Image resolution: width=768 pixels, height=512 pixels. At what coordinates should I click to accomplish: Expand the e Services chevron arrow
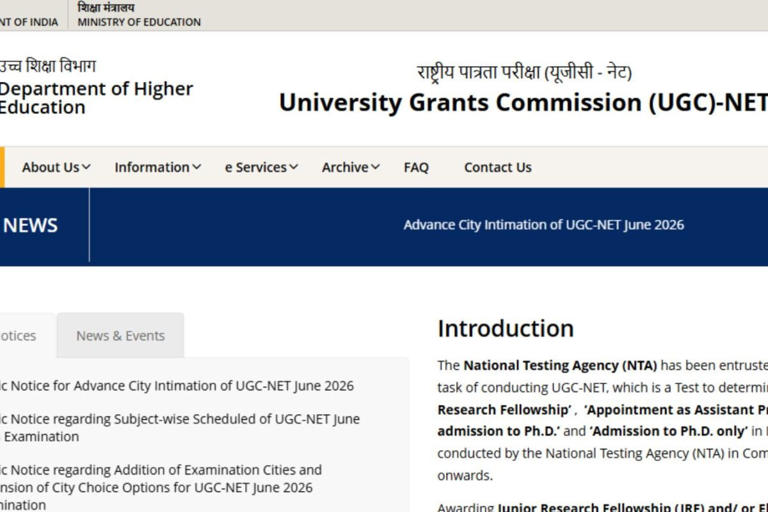point(293,168)
